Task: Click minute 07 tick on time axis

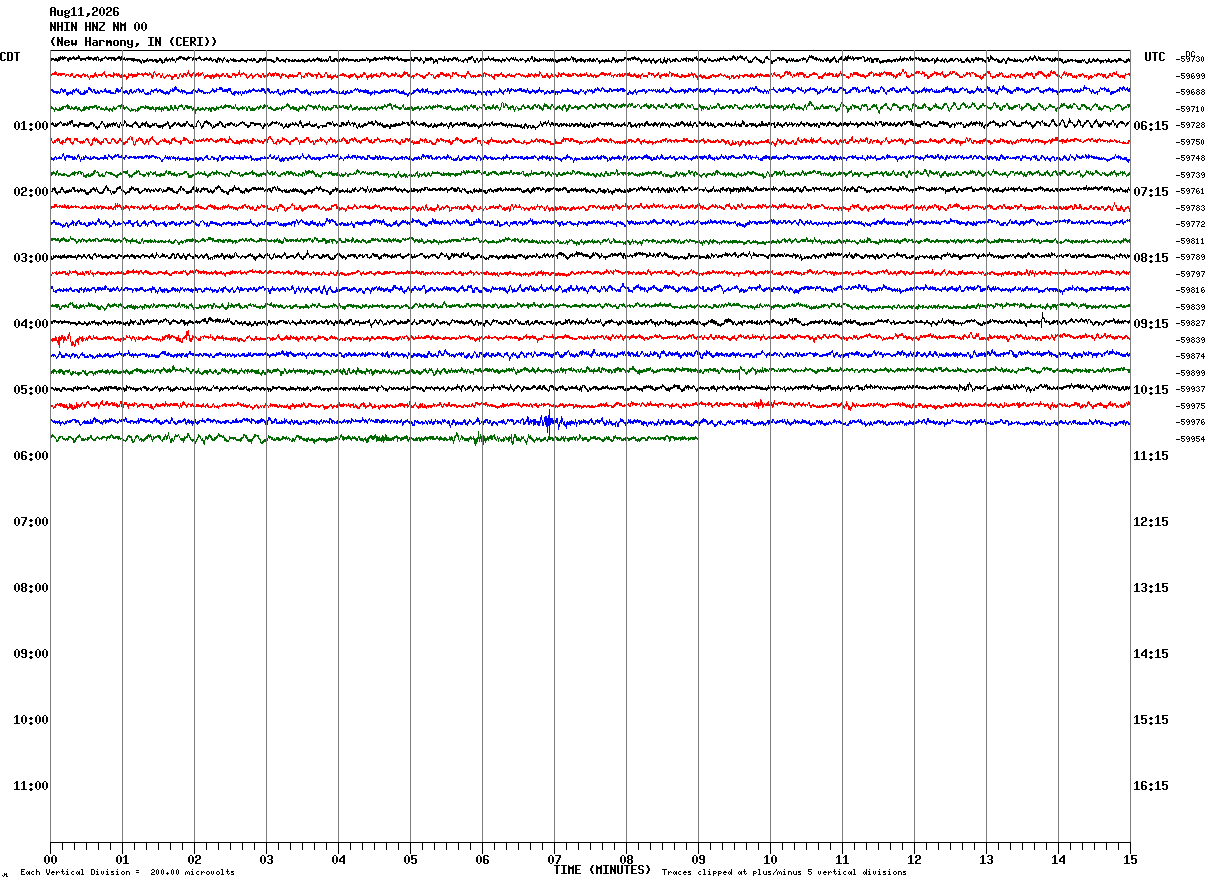Action: [x=554, y=859]
